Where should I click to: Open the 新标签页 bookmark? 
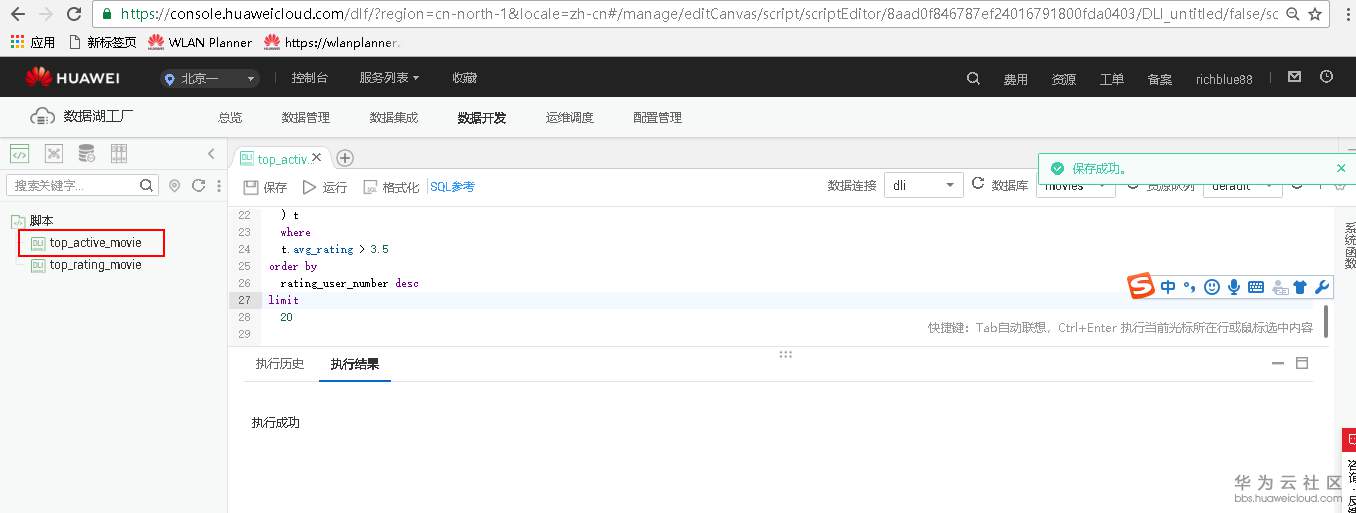click(x=103, y=42)
